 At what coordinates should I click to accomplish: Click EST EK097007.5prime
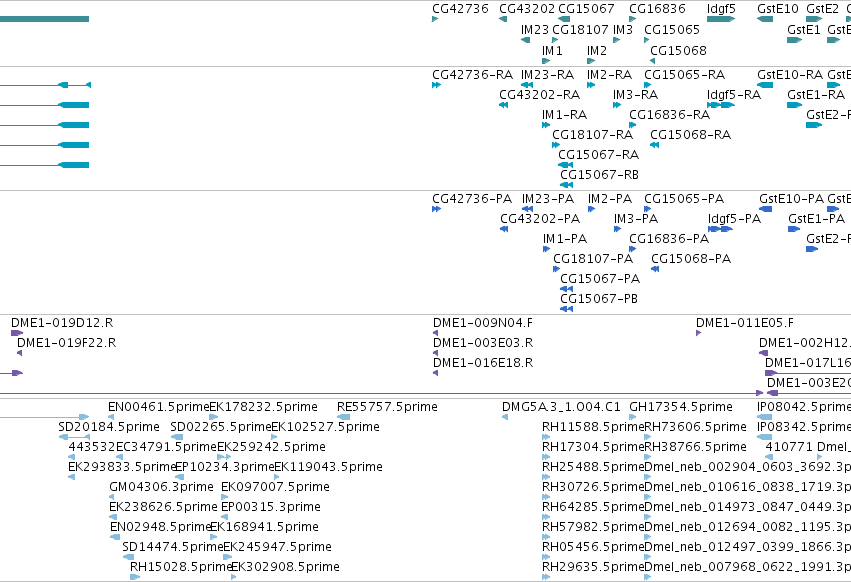(275, 488)
